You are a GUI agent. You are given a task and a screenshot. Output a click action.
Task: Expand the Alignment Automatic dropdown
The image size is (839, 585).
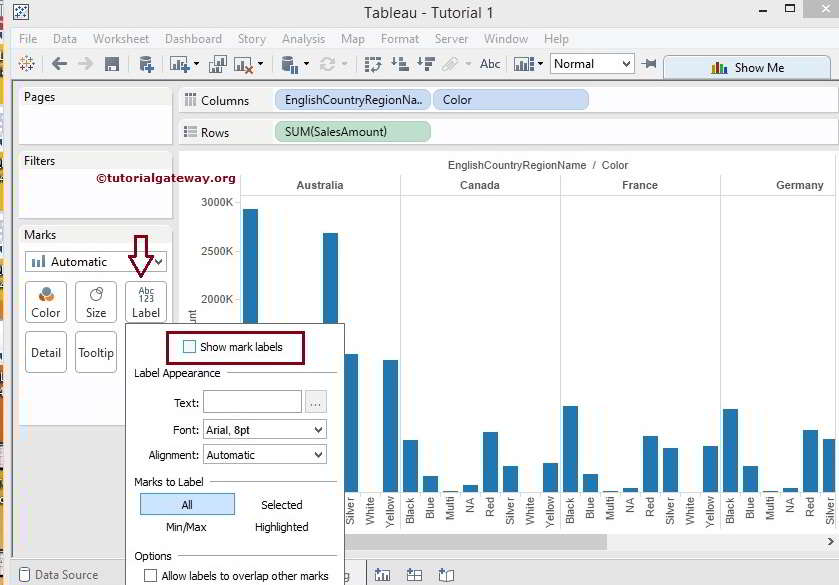(264, 455)
